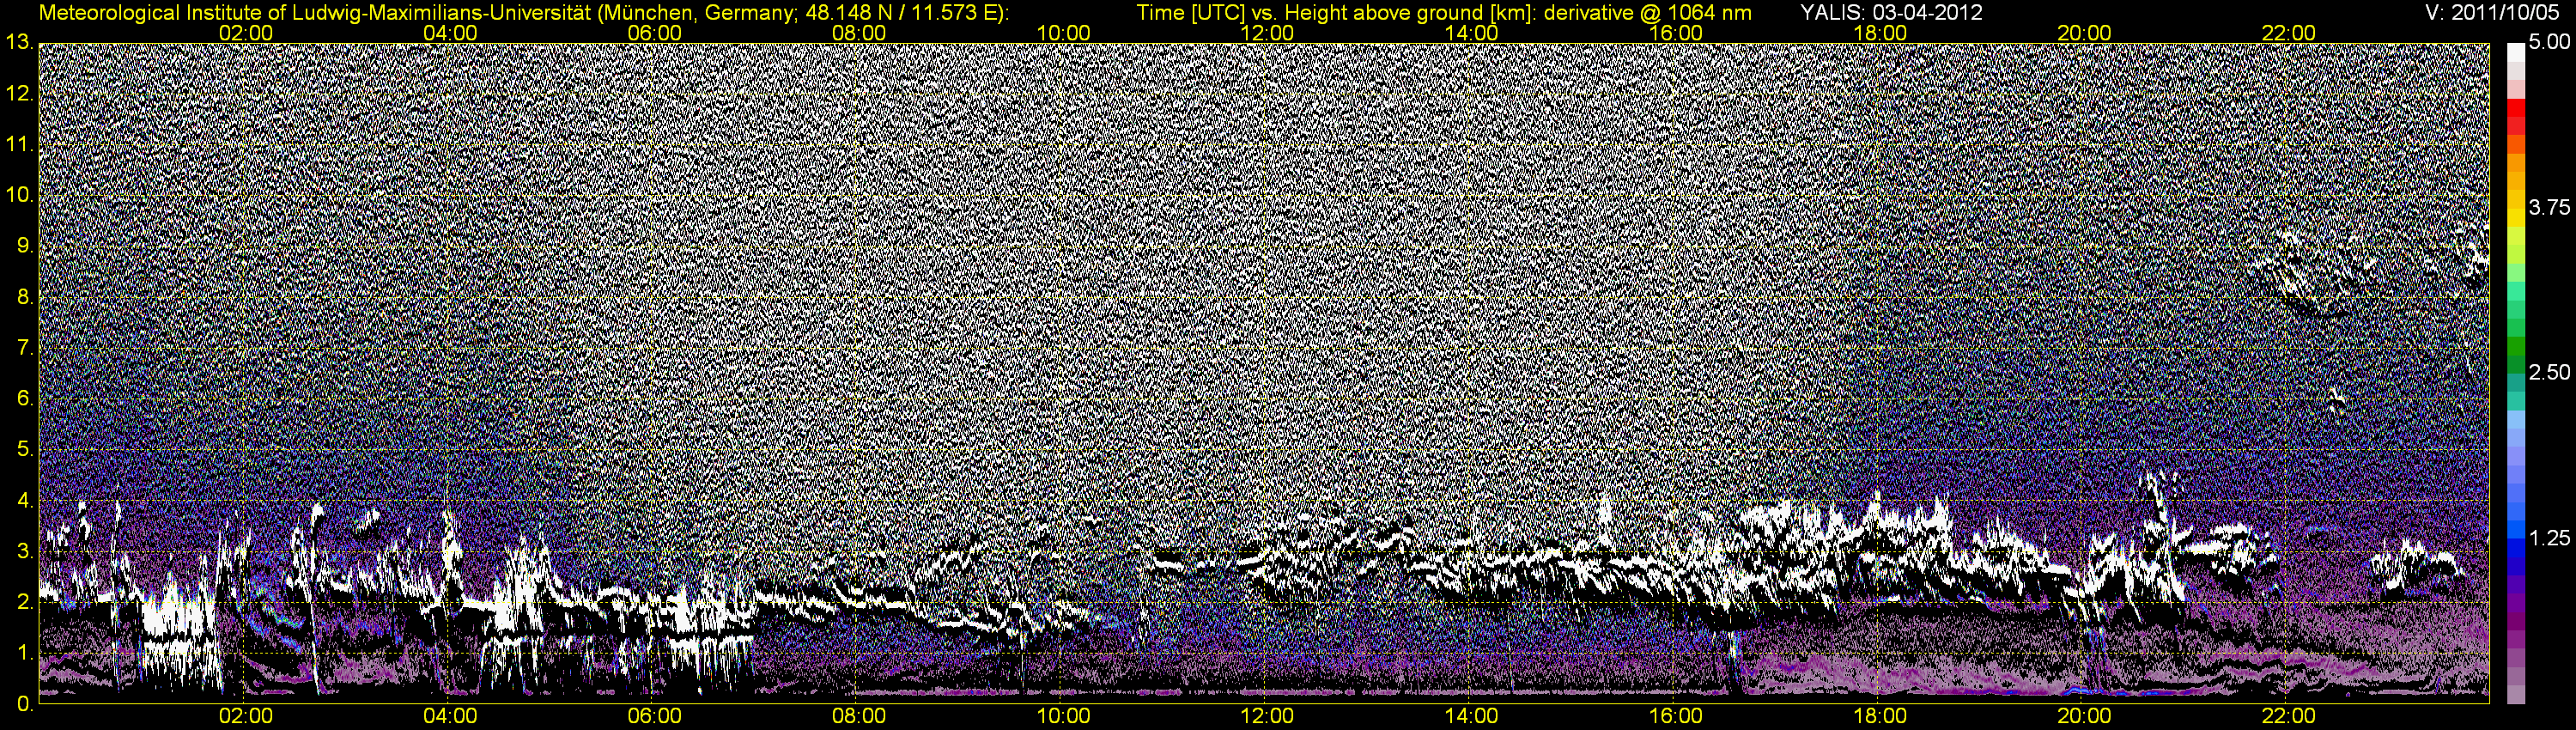Select the 02:00 label on the bottom time axis
Screen dimensions: 2576x730
pos(246,716)
